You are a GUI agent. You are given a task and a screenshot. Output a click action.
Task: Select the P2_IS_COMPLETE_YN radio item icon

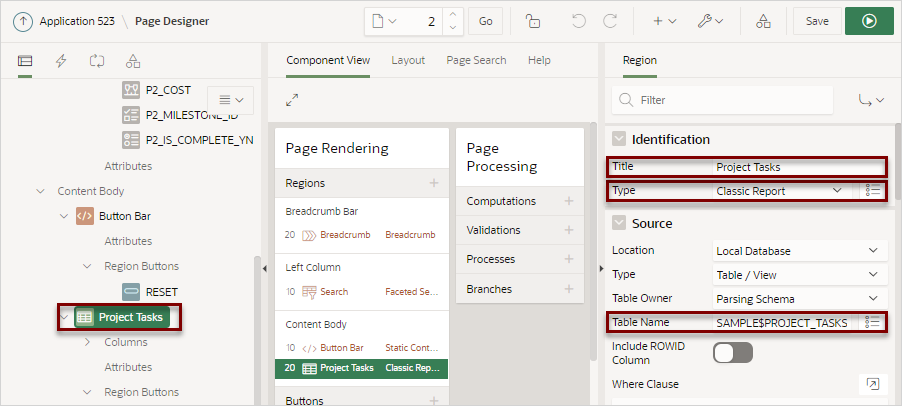pos(131,140)
